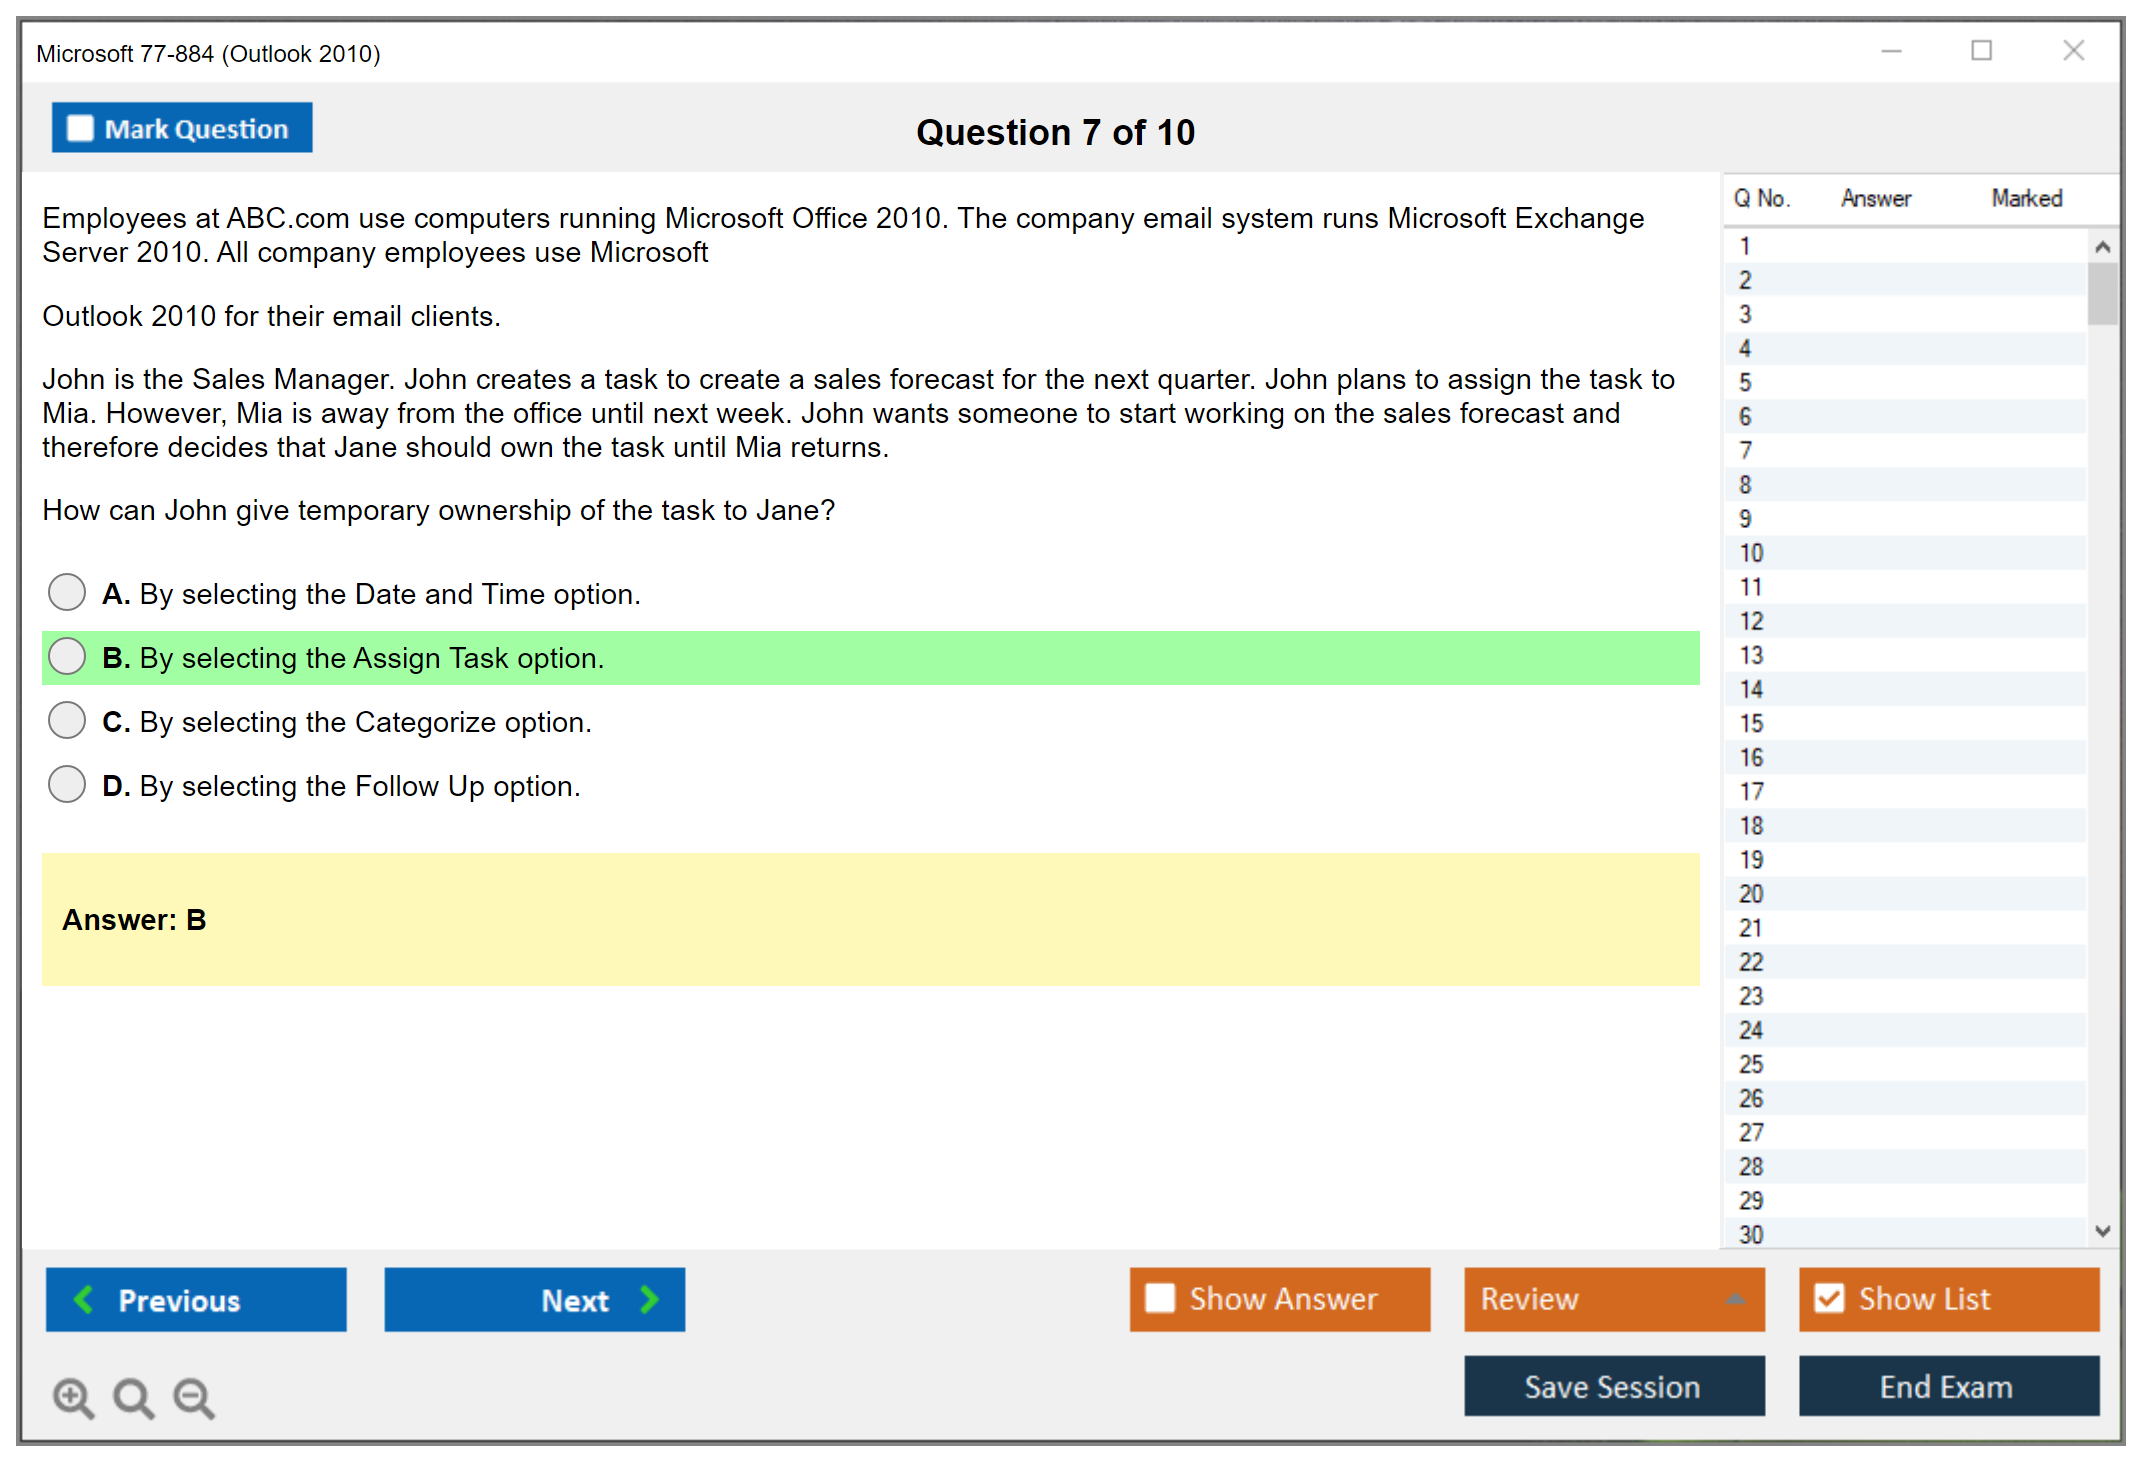Expand the Review dropdown arrow
The width and height of the screenshot is (2150, 1470).
(x=1735, y=1299)
